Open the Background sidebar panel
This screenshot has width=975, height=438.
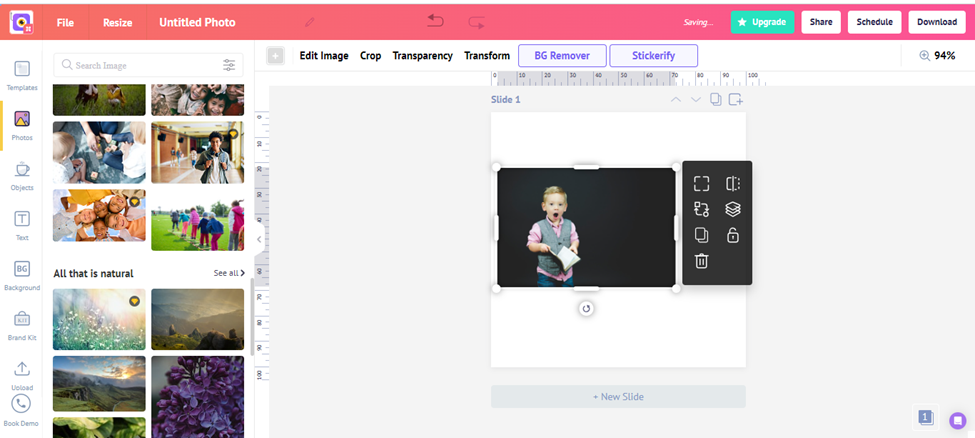(22, 276)
